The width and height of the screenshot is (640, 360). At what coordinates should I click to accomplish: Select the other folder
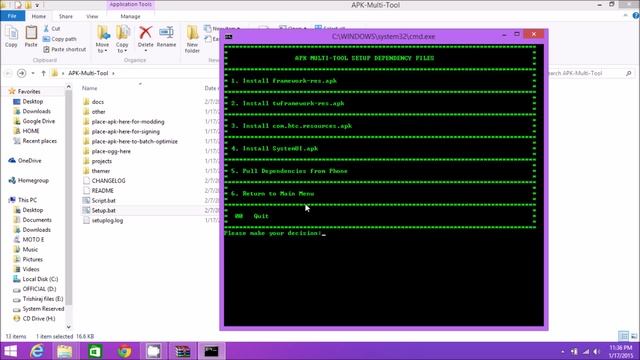98,111
